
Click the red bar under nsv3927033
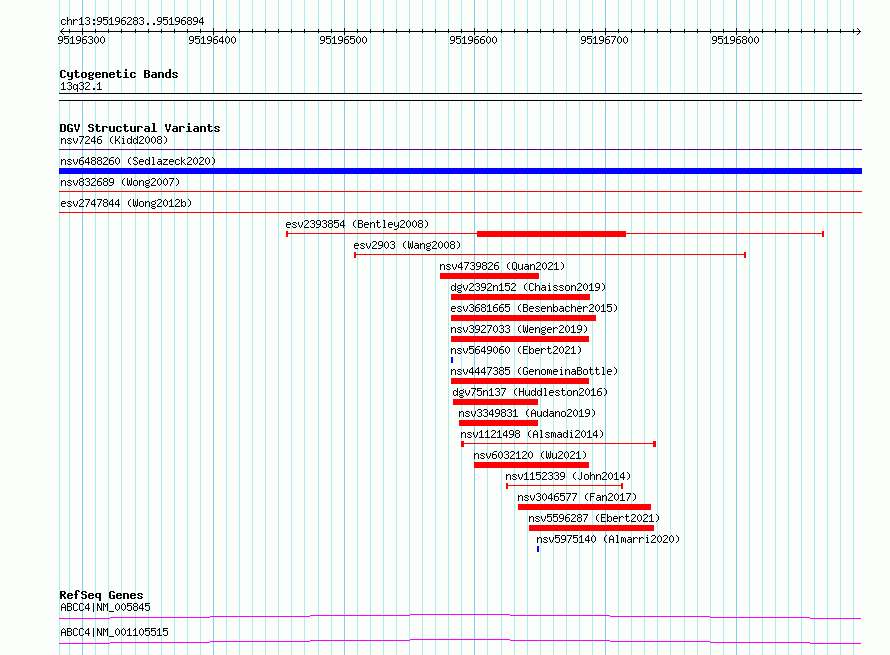[x=520, y=339]
